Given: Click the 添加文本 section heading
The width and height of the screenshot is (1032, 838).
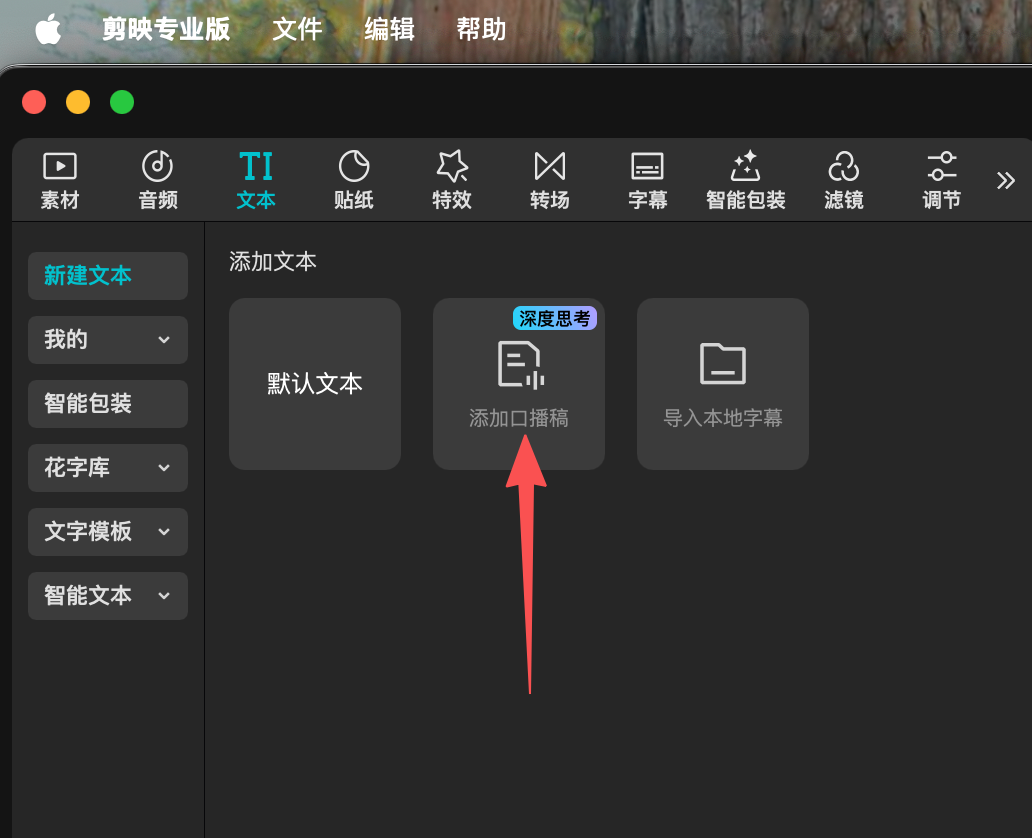Looking at the screenshot, I should (272, 262).
